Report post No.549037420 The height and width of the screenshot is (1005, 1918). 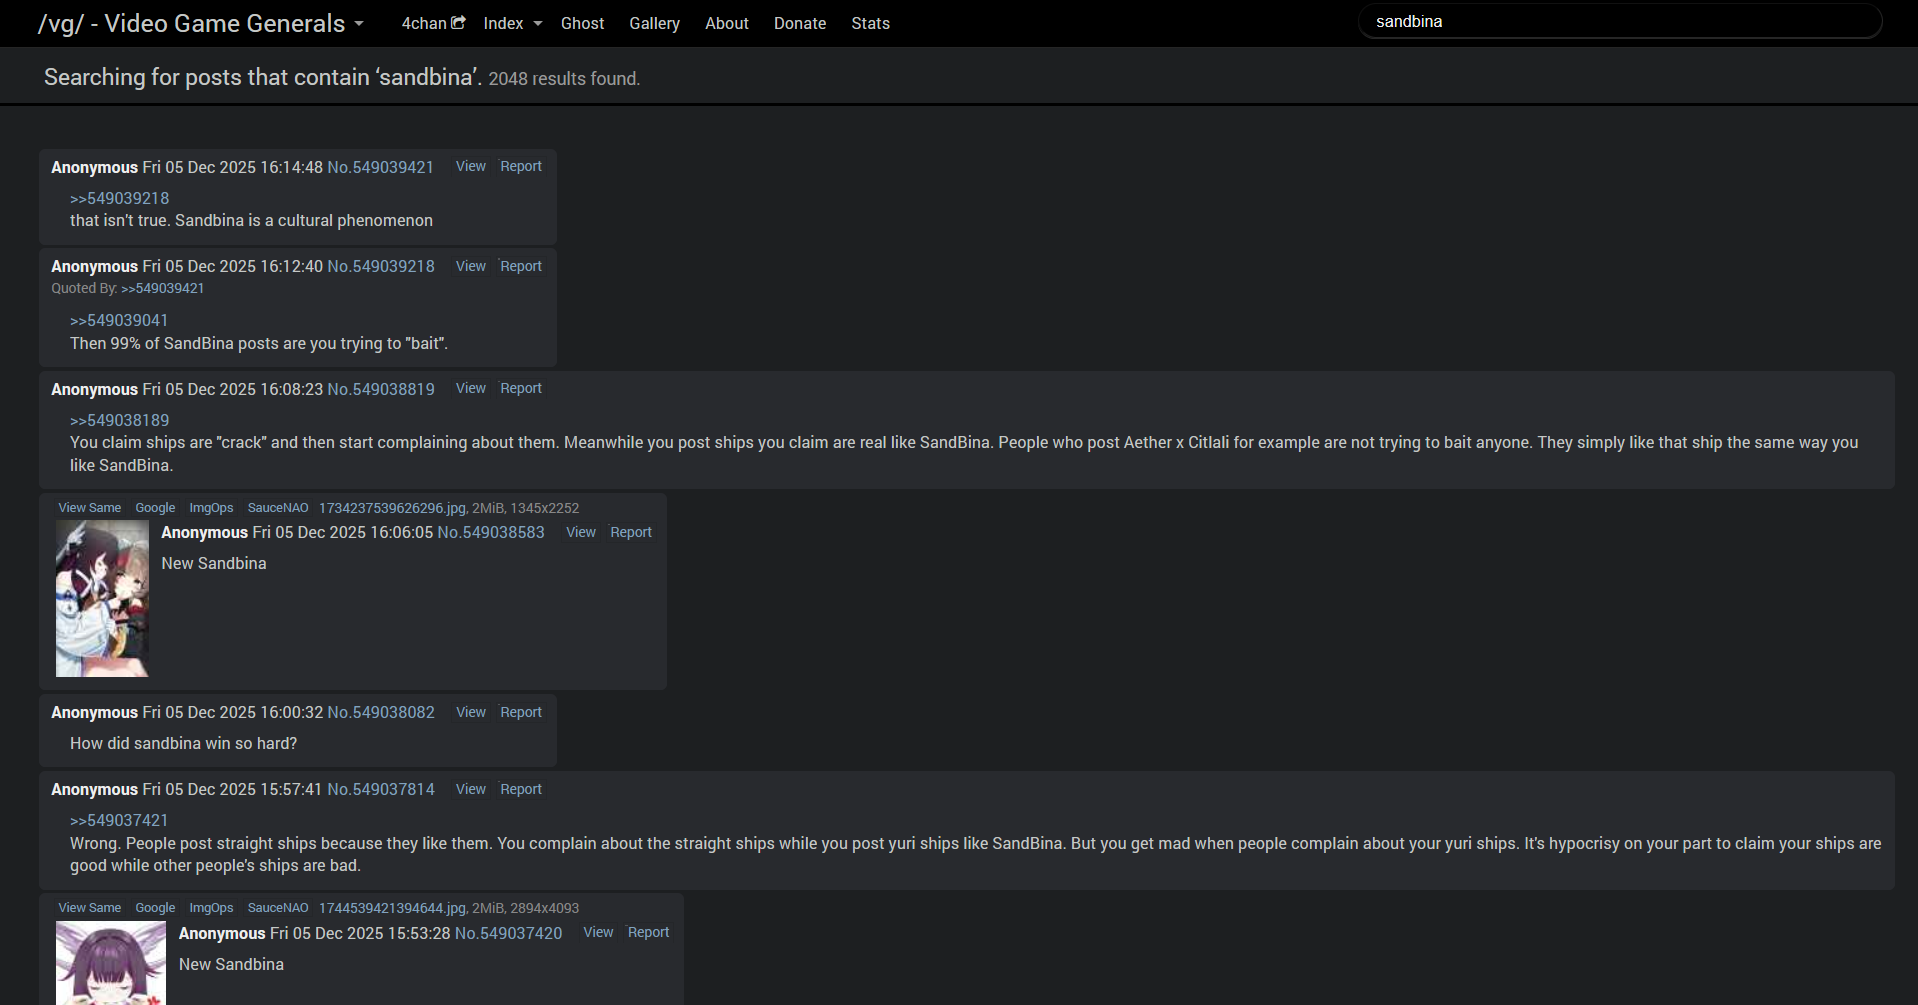click(648, 932)
